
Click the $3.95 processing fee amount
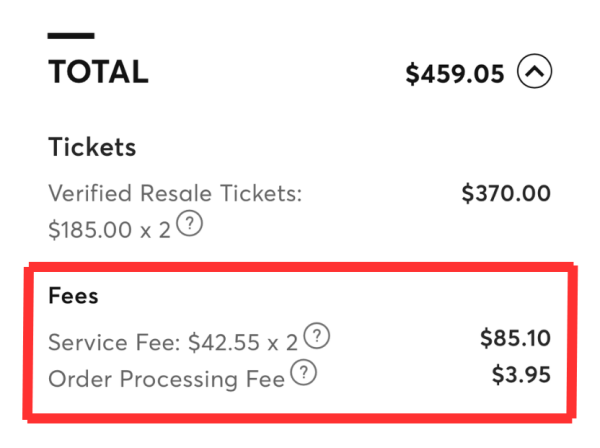pos(521,375)
